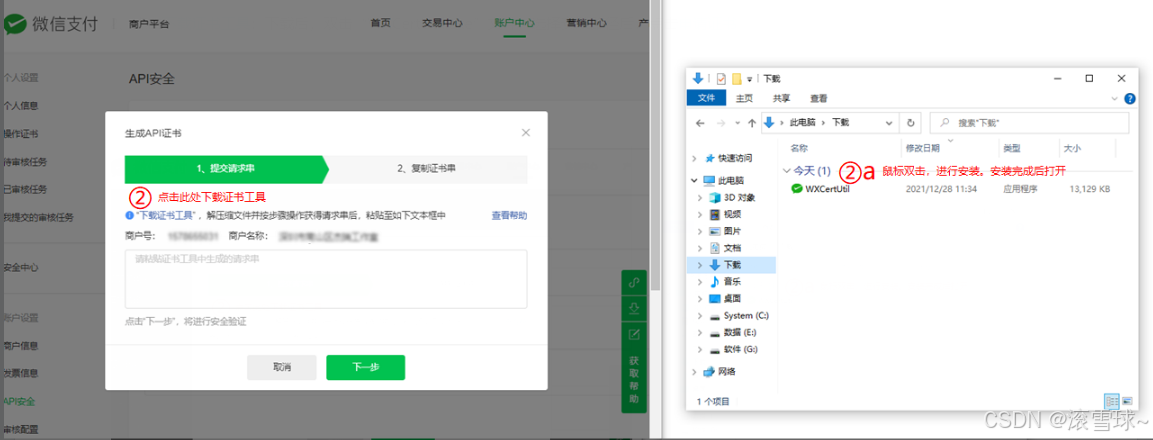Screen dimensions: 1153x440
Task: Collapse 此电脑 in navigation pane
Action: [695, 180]
